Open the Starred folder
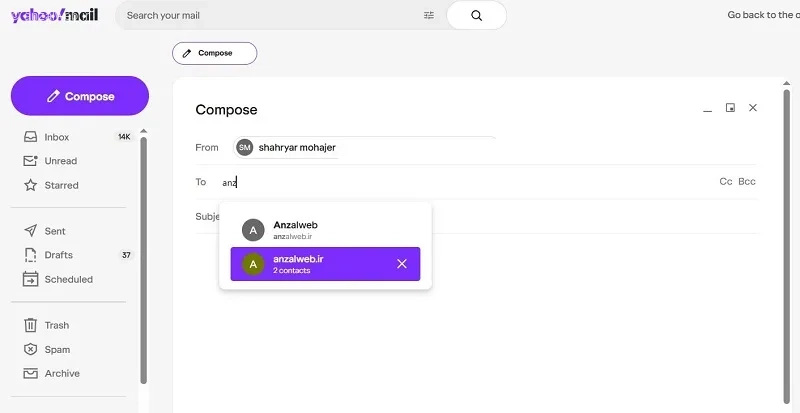 coord(61,185)
